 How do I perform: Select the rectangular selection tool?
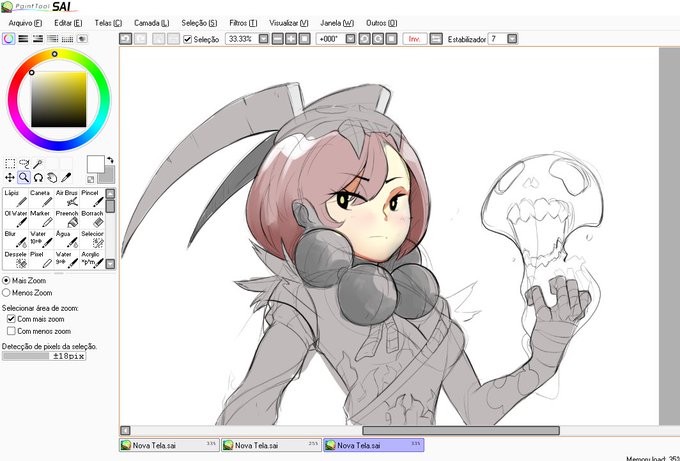click(x=10, y=163)
